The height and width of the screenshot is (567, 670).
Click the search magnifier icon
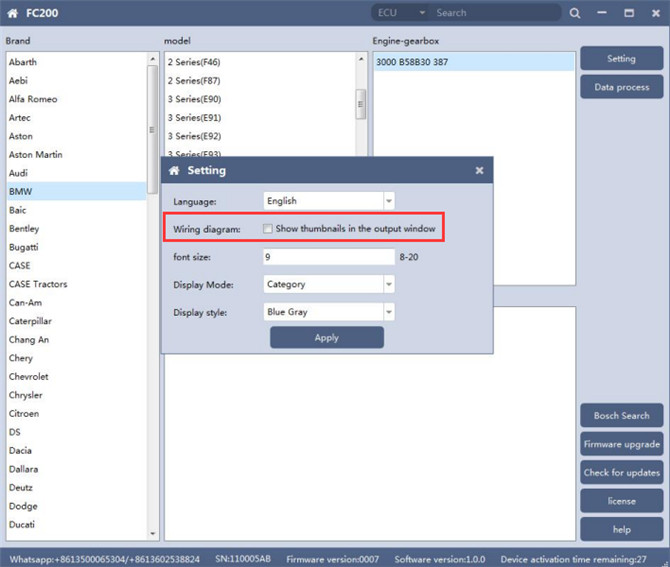(575, 13)
